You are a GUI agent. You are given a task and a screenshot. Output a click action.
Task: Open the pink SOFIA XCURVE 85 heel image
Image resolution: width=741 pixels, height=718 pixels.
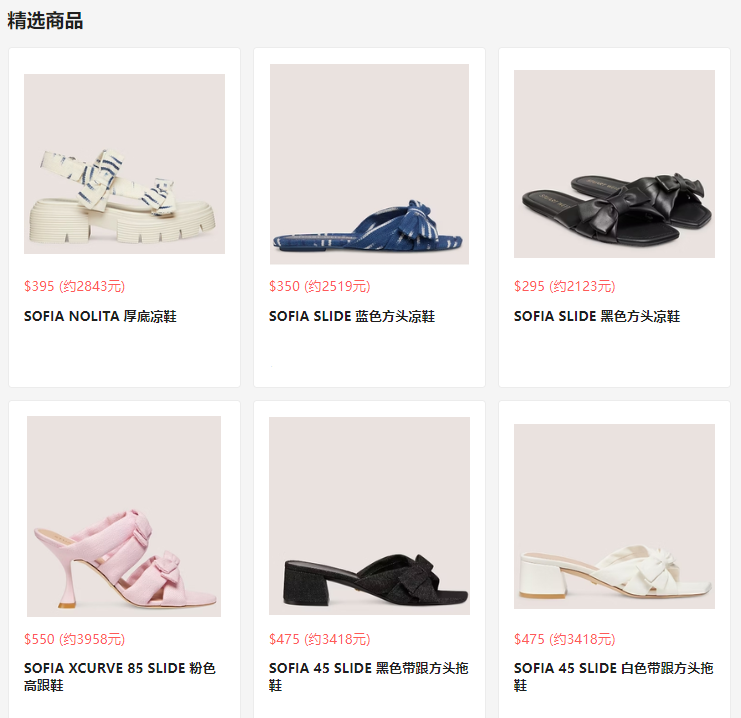(x=124, y=516)
